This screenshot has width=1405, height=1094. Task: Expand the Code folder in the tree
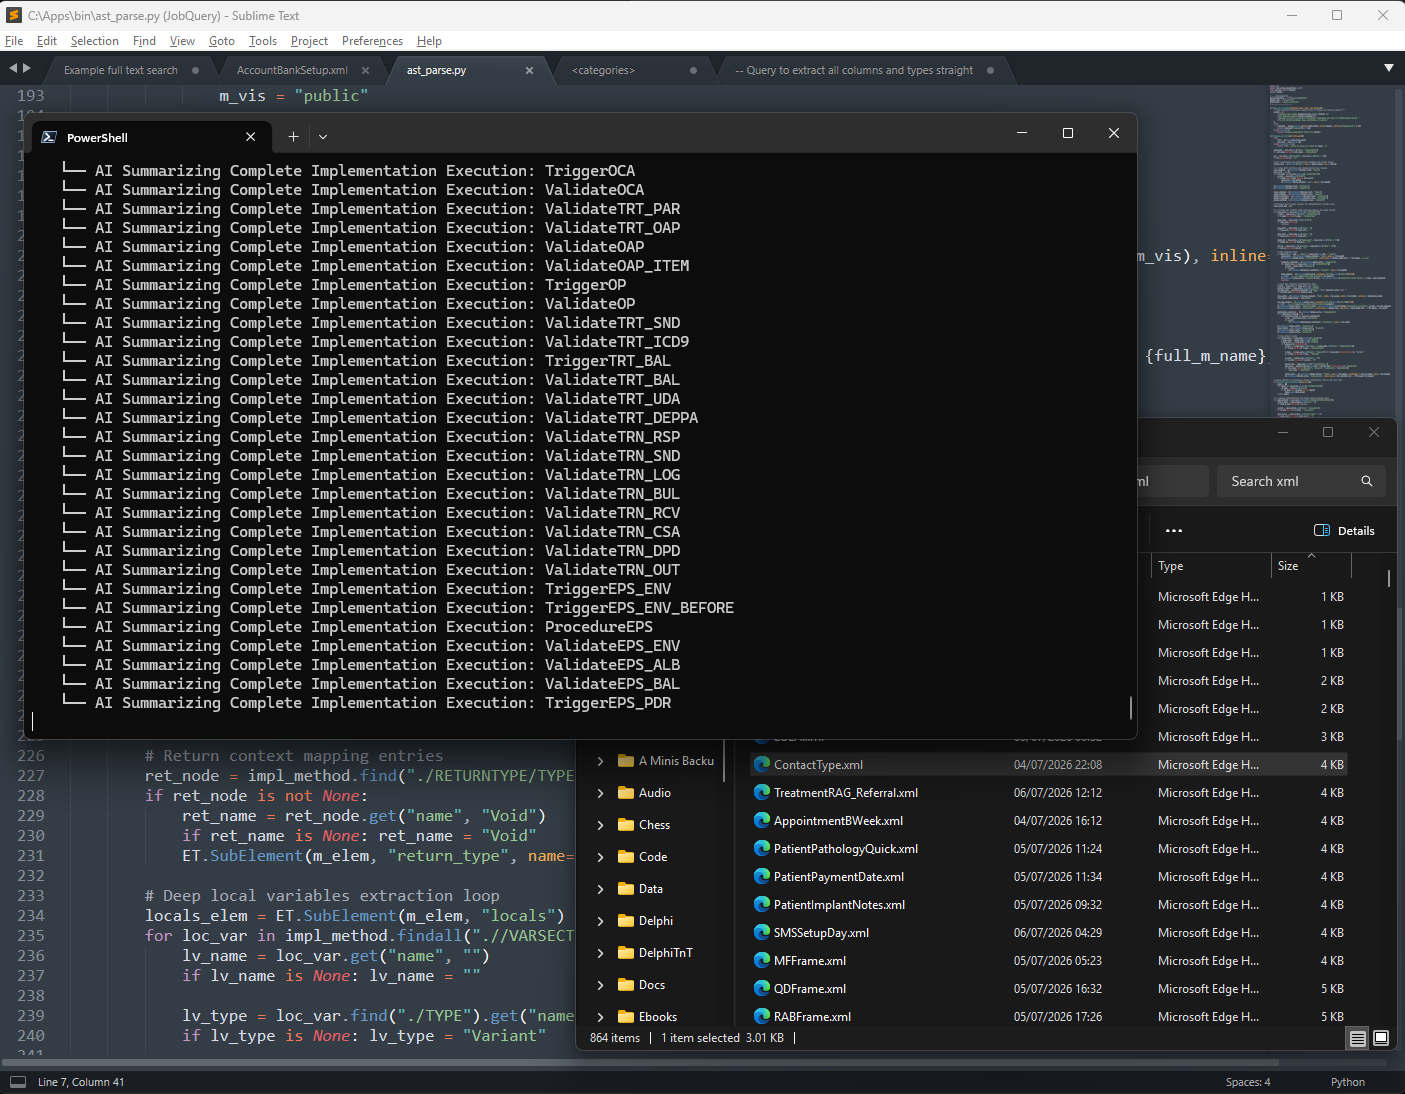(600, 857)
